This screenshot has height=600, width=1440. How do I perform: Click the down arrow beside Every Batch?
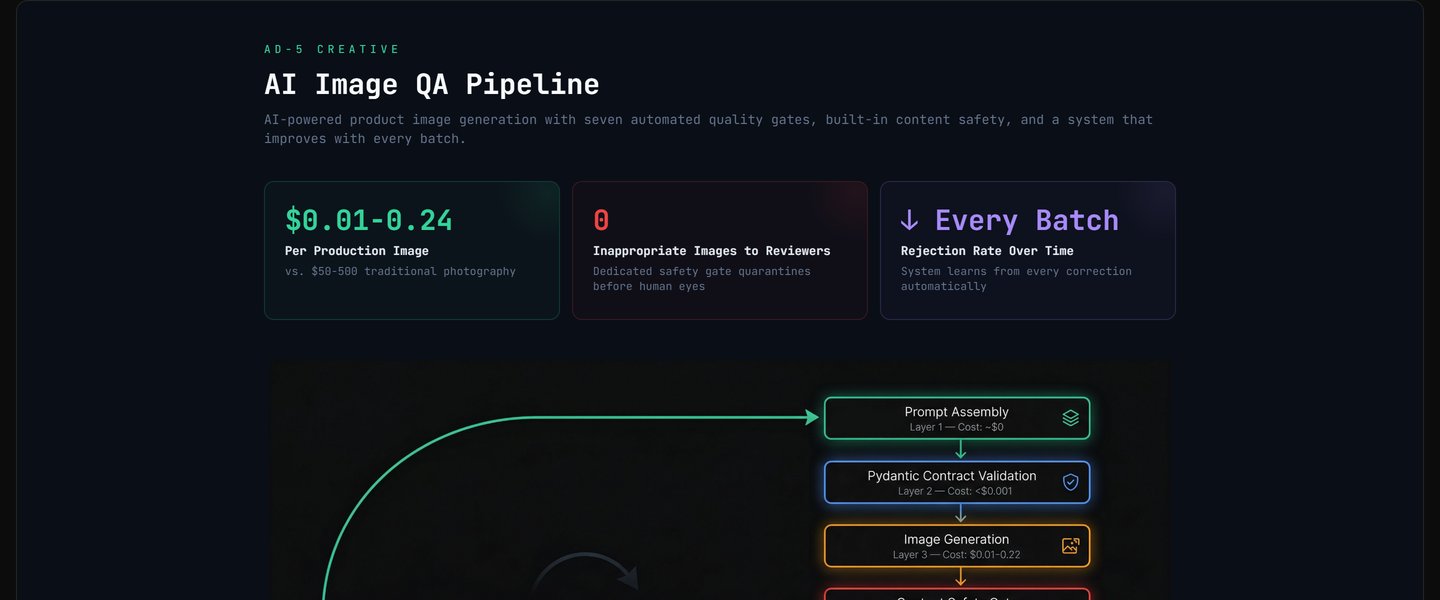point(909,220)
